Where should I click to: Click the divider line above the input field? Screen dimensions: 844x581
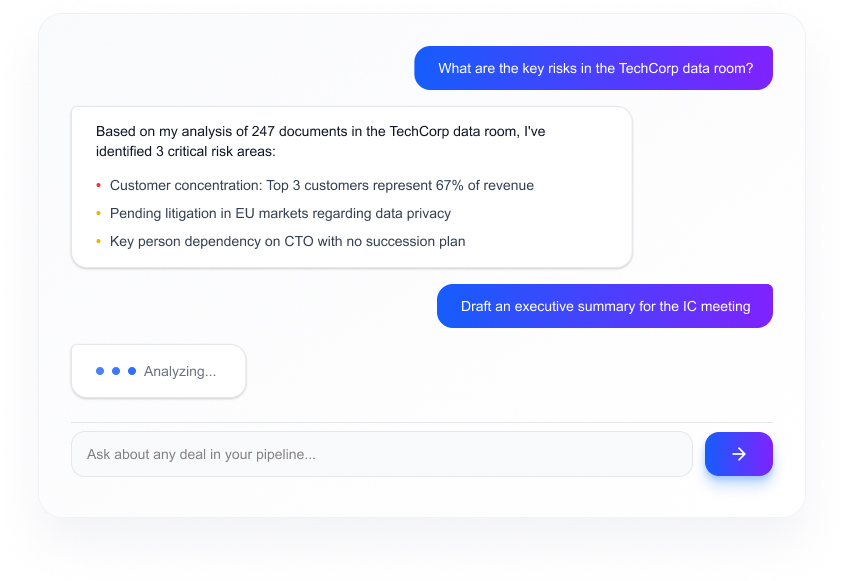pos(421,422)
